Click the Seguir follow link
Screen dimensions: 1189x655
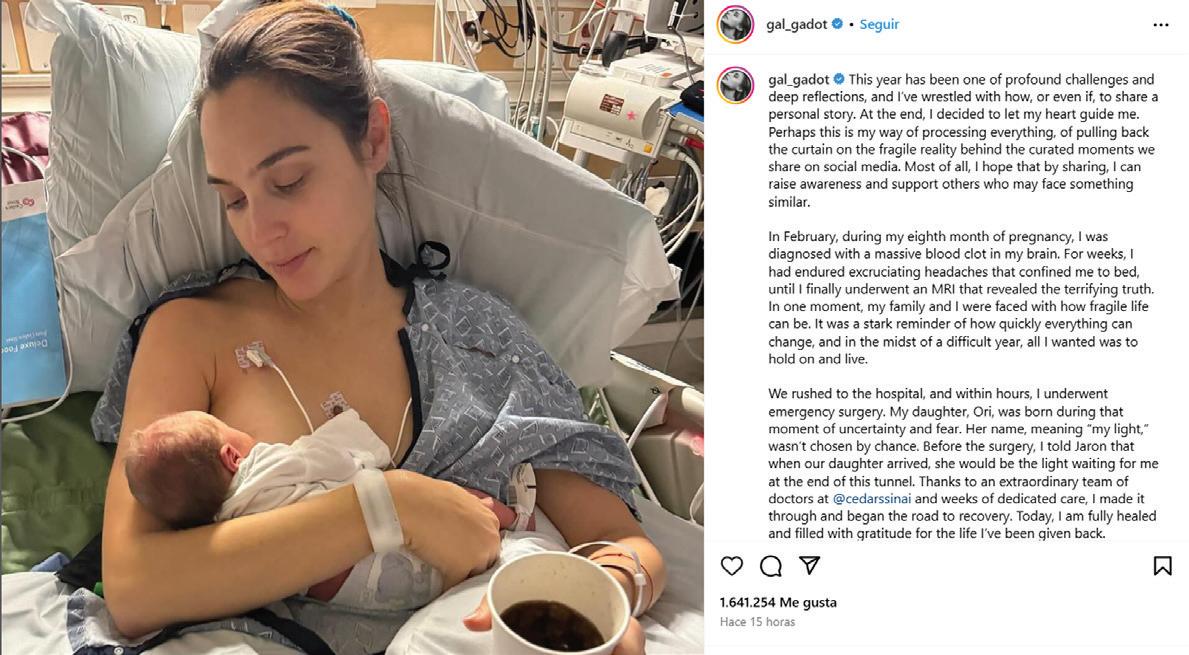[880, 24]
